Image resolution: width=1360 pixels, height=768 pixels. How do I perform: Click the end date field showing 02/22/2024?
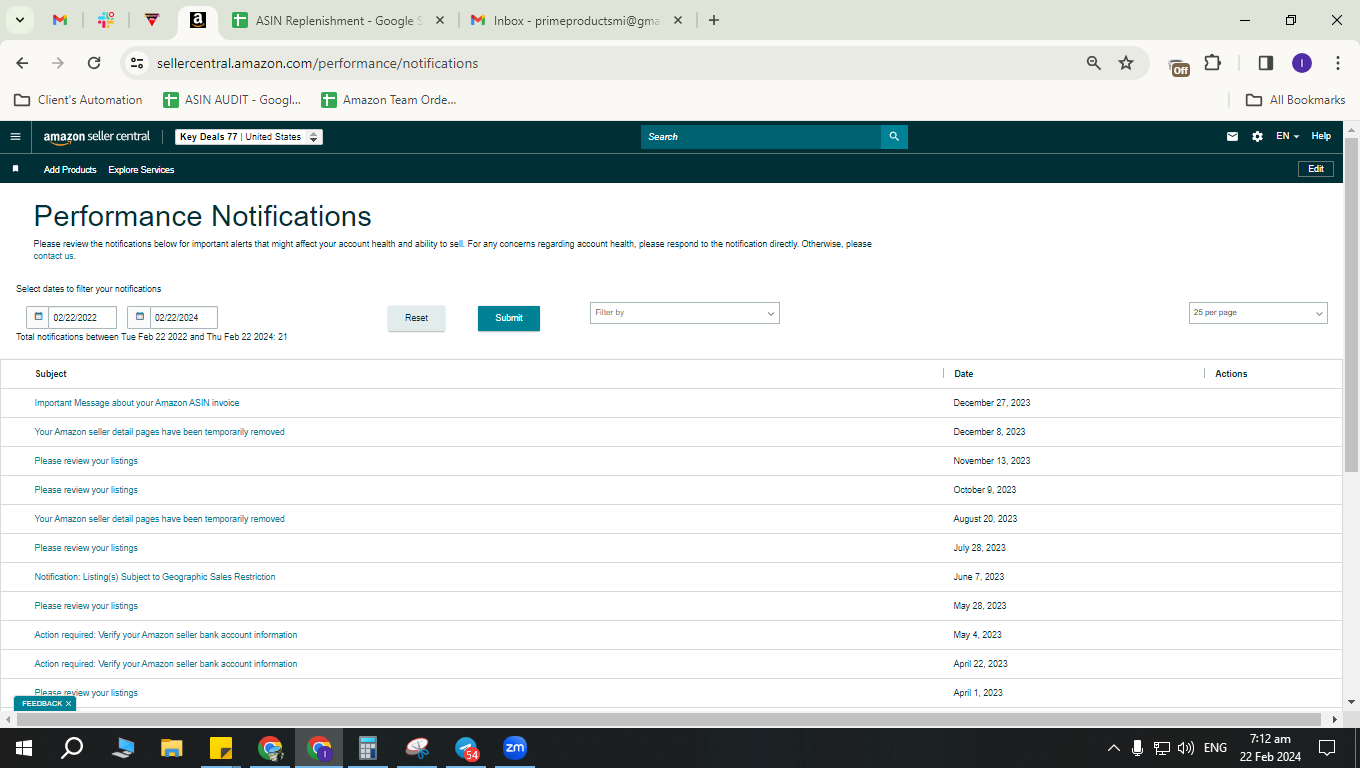[x=183, y=317]
